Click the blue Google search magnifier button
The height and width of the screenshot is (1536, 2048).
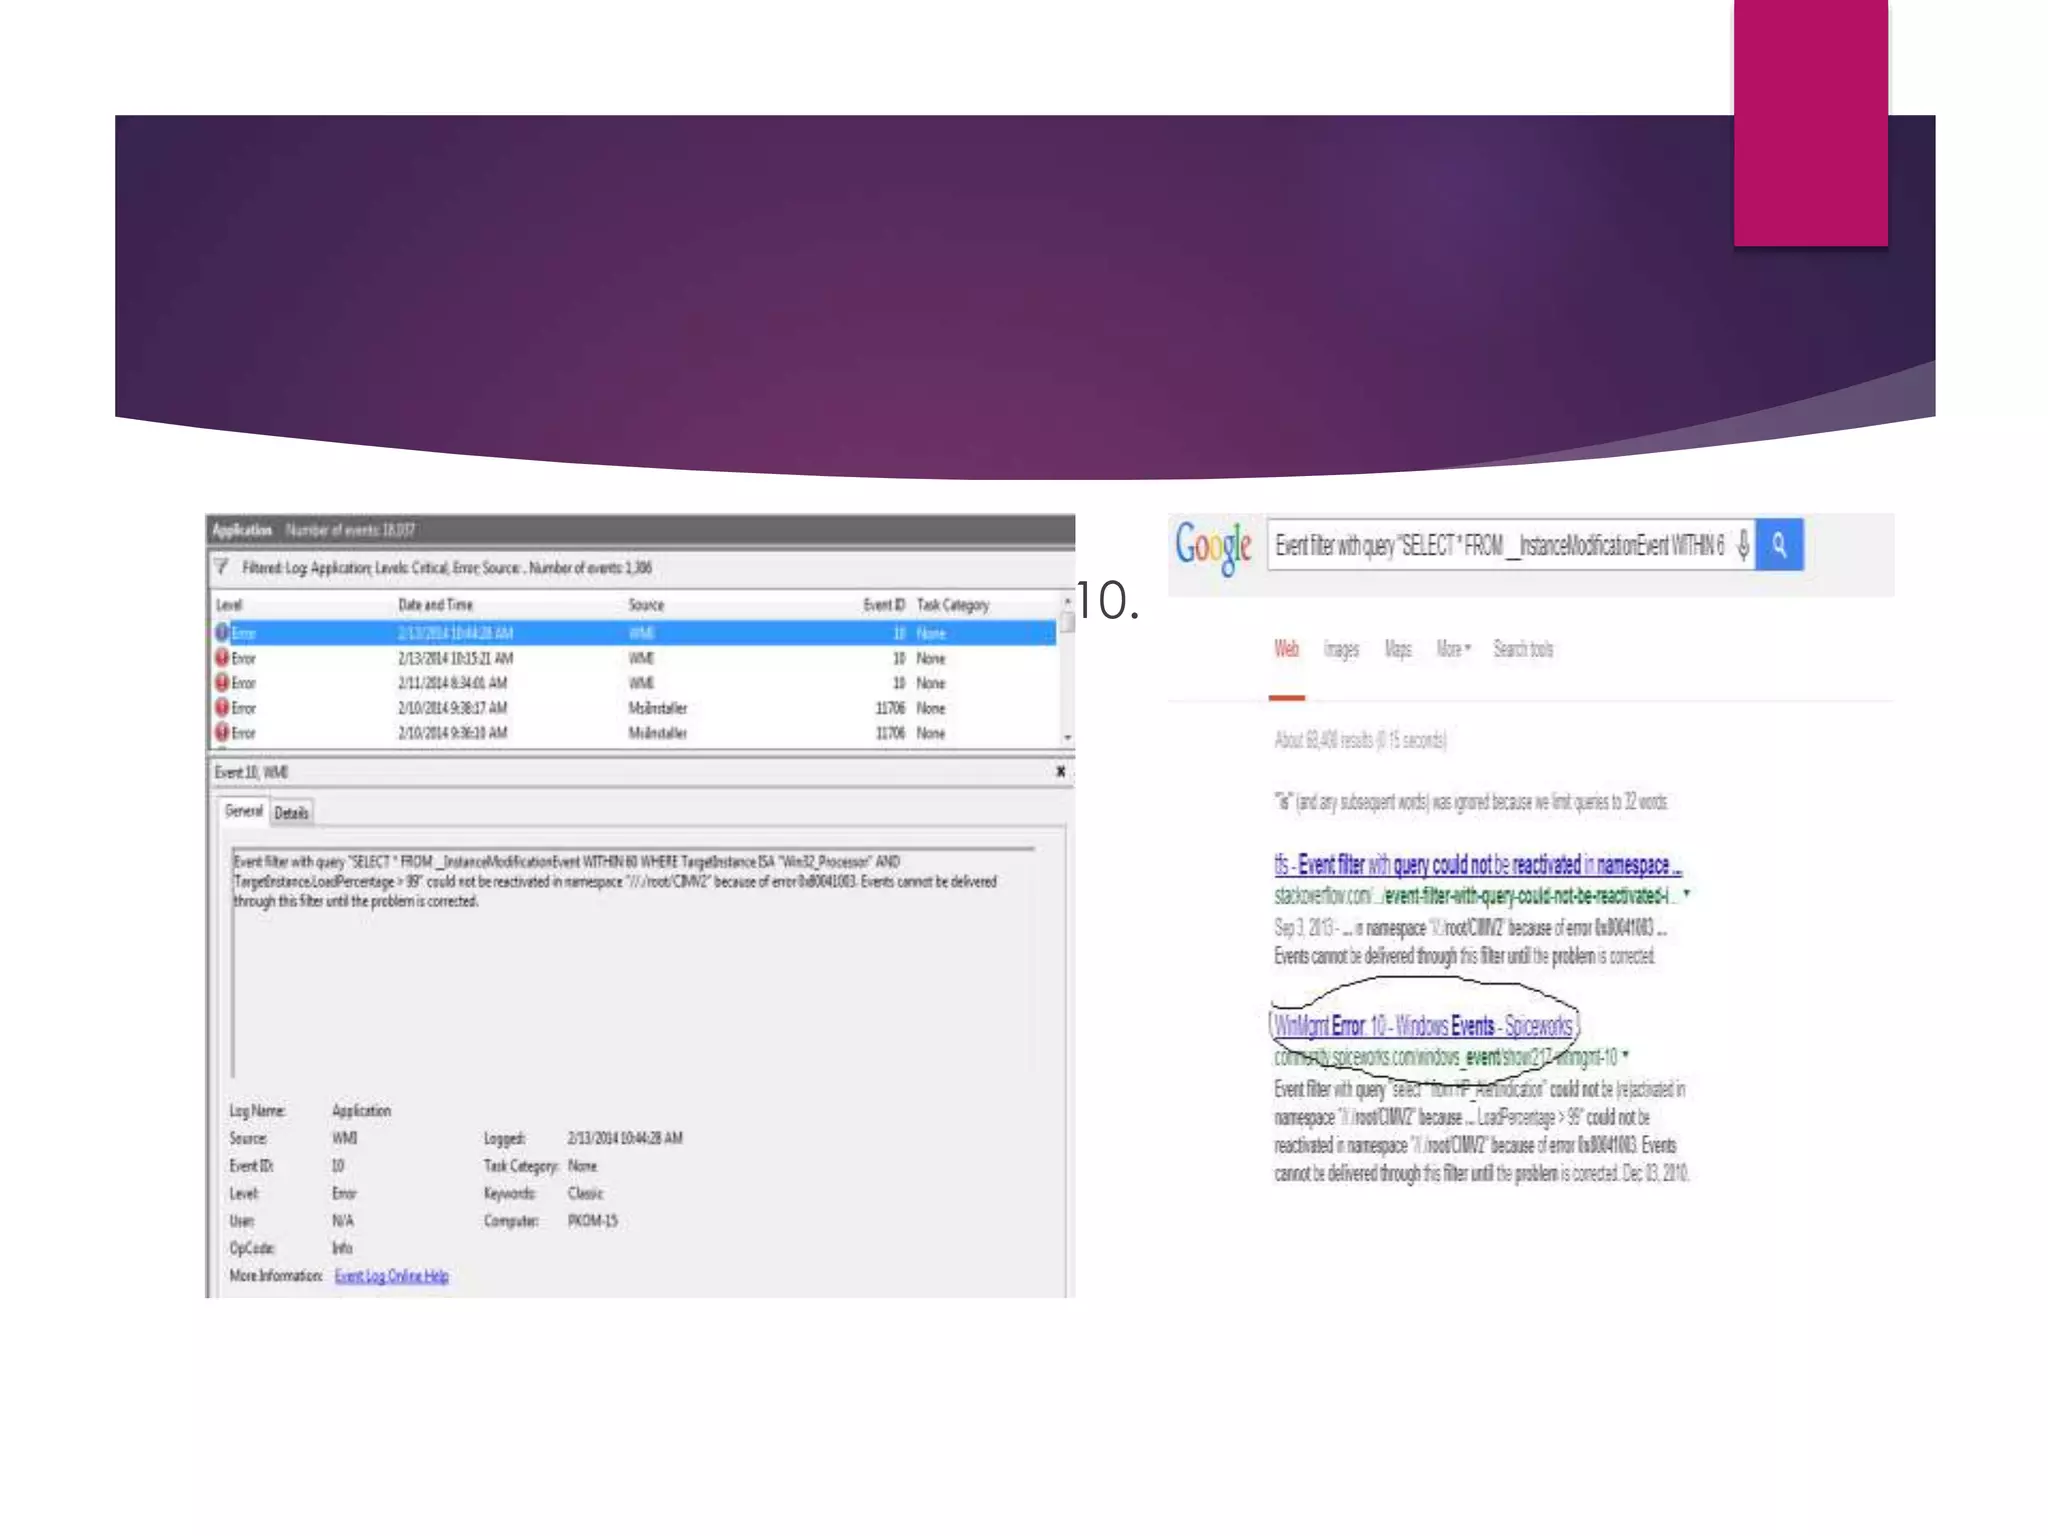pos(1779,544)
